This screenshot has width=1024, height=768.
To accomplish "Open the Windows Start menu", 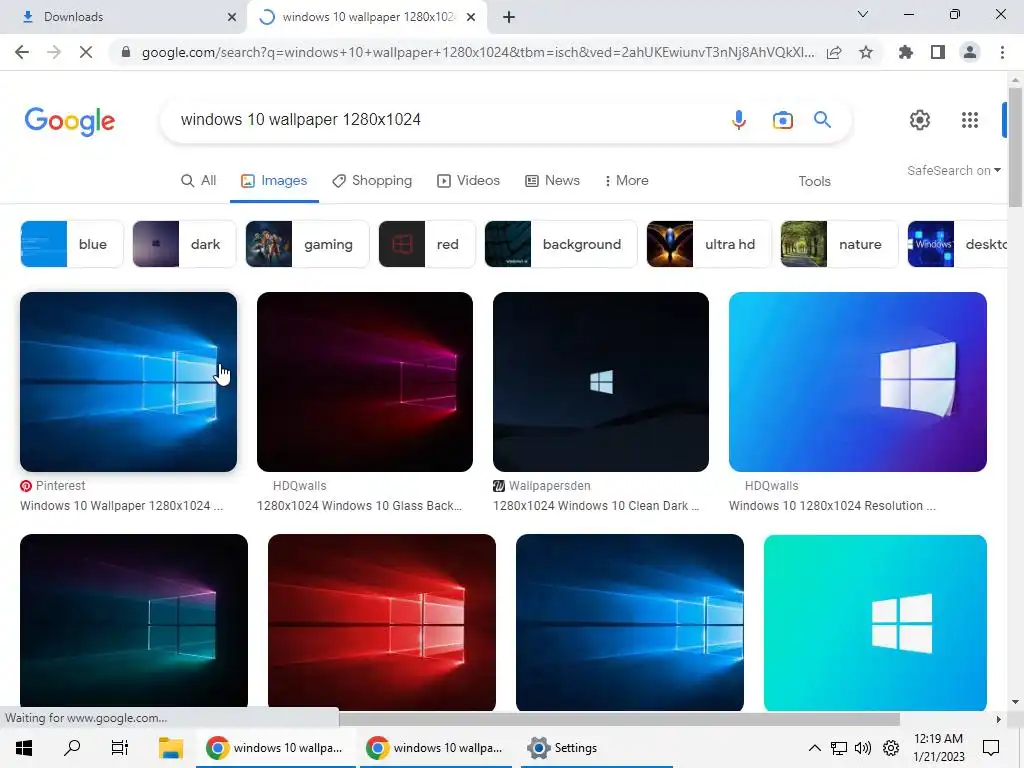I will coord(24,748).
